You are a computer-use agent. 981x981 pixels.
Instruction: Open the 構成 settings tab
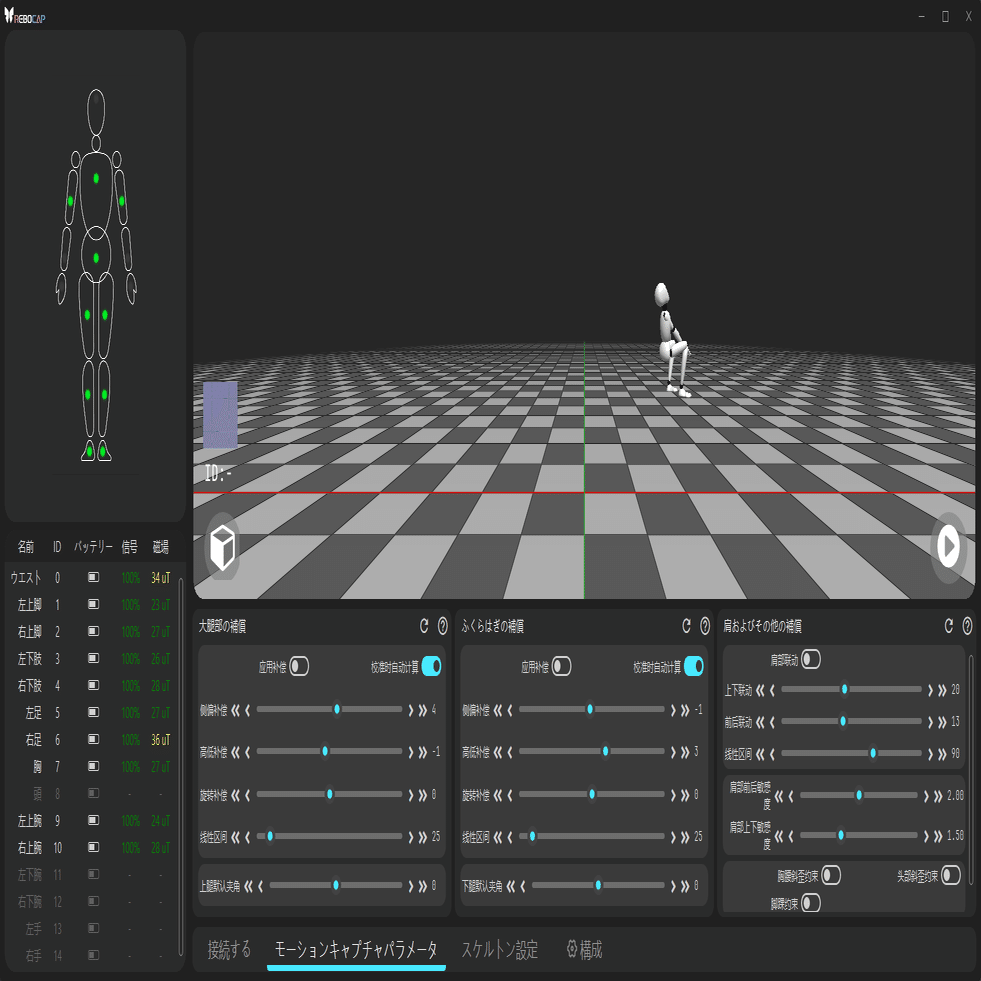tap(584, 949)
